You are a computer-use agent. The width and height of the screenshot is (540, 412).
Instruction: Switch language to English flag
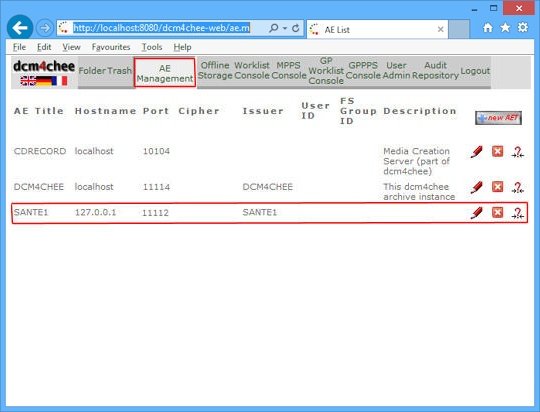point(28,81)
